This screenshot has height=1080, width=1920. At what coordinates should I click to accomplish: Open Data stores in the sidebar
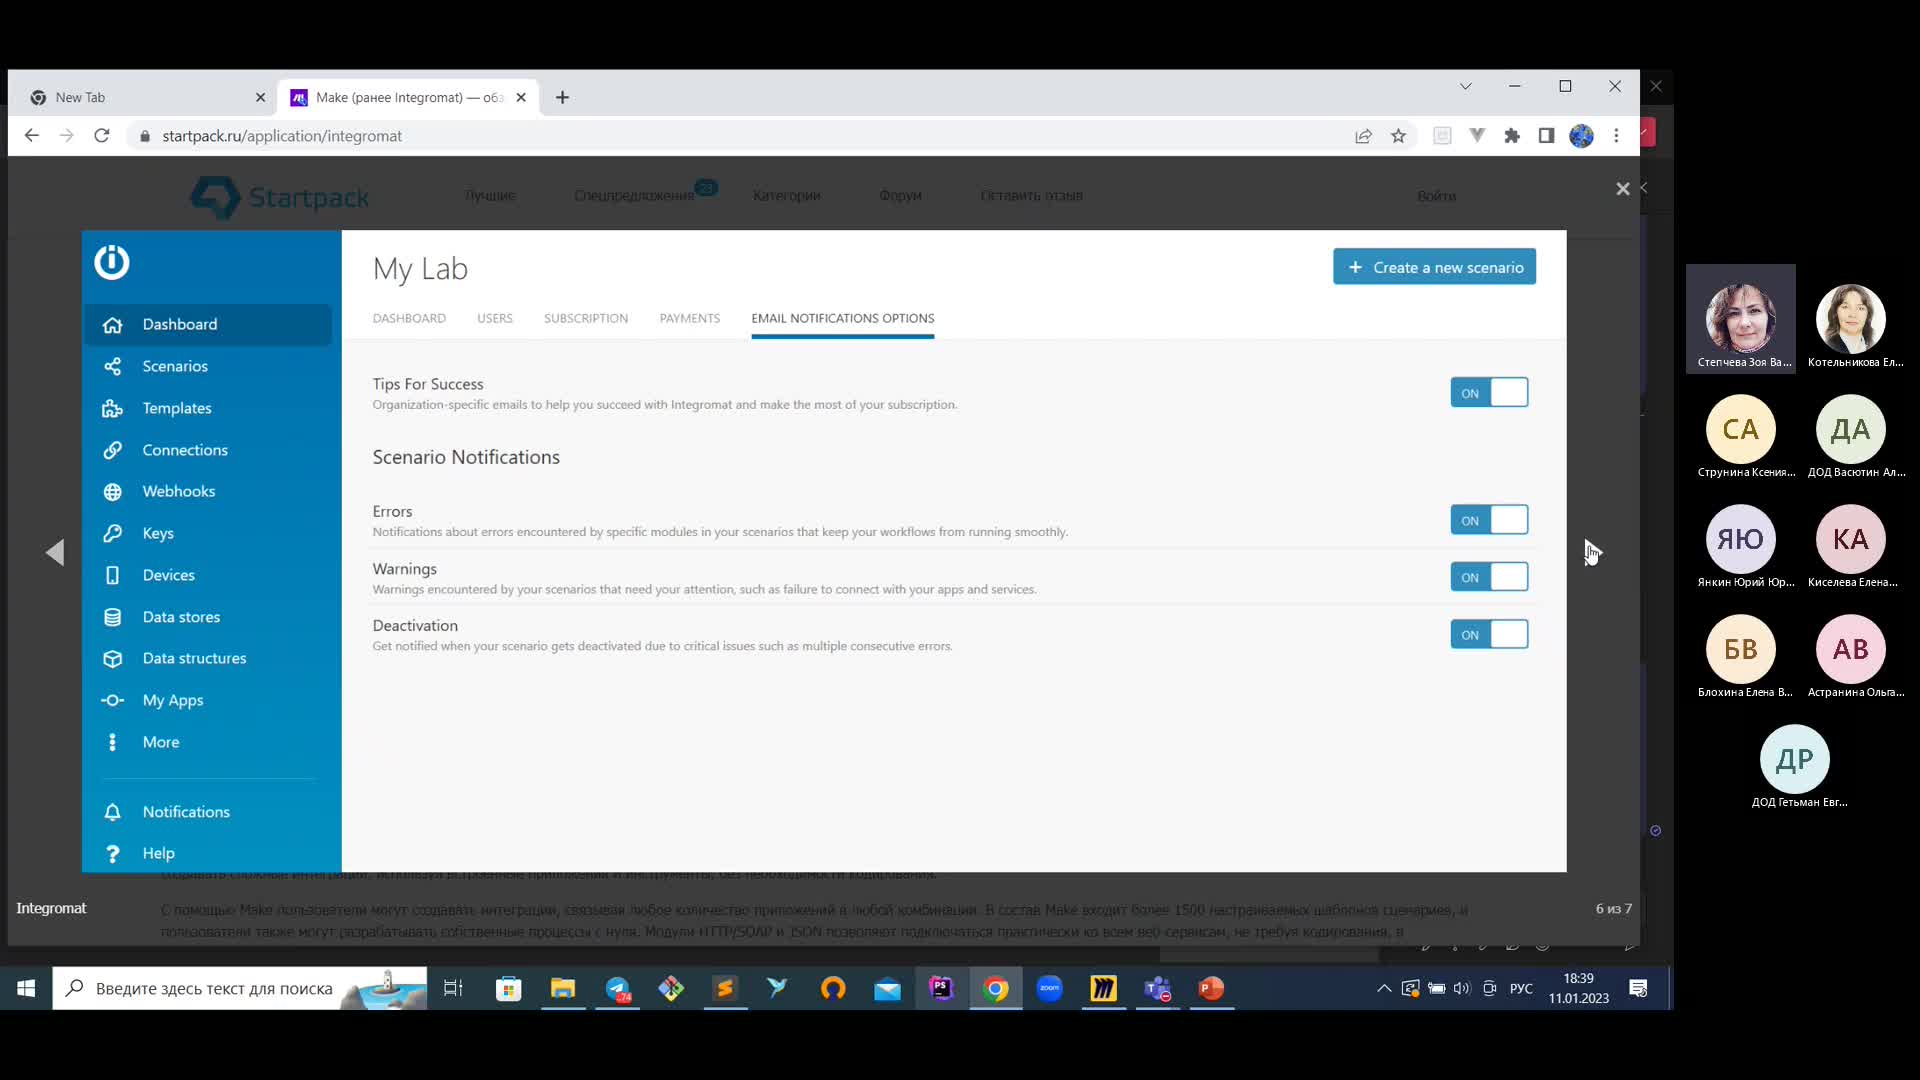pyautogui.click(x=208, y=617)
